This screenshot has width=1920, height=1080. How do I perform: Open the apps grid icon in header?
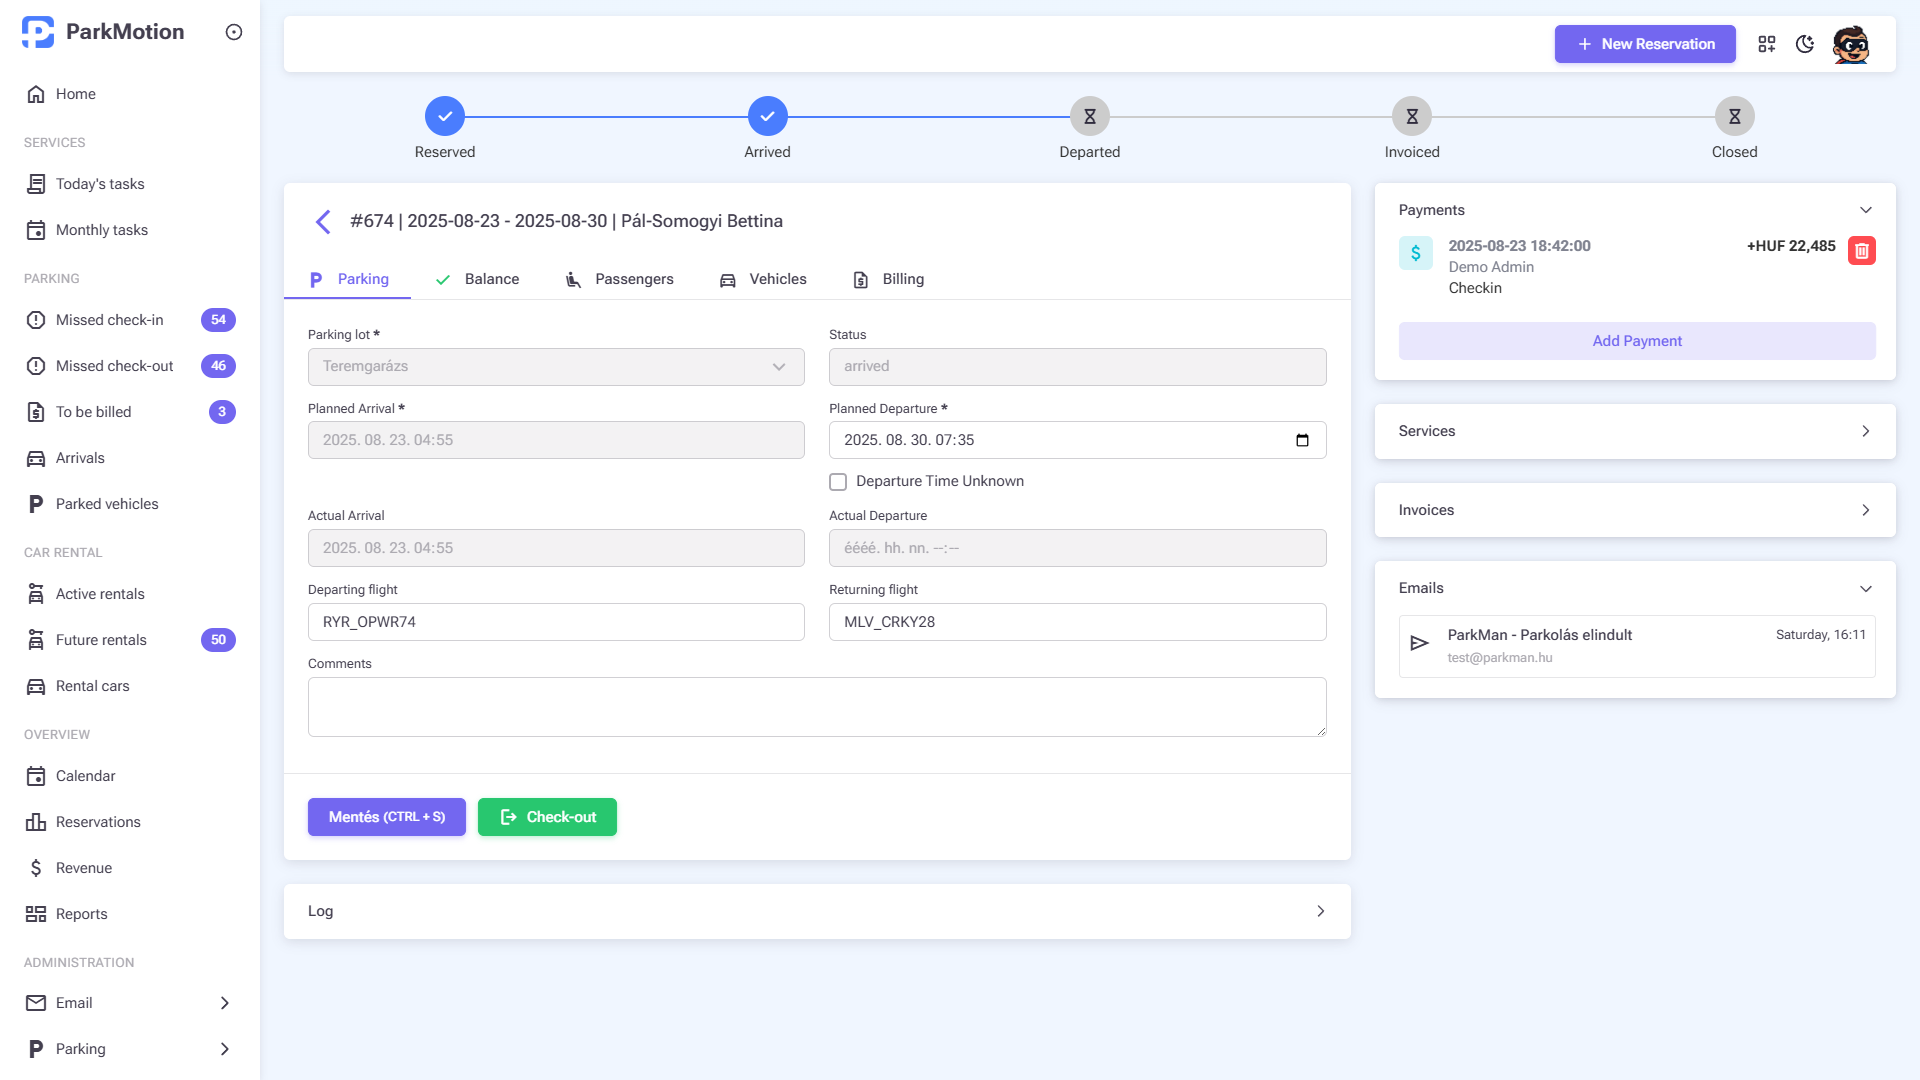coord(1767,44)
